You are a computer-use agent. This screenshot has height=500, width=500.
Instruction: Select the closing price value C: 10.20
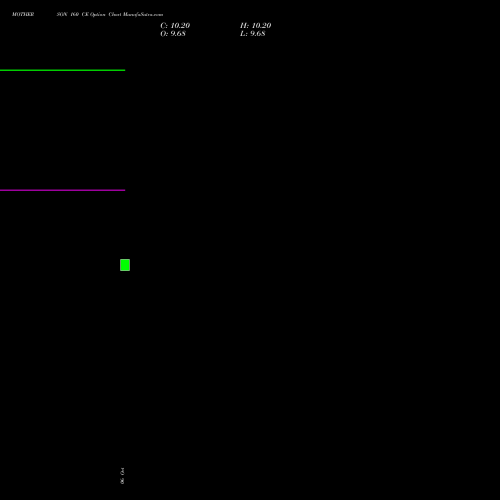coord(175,26)
